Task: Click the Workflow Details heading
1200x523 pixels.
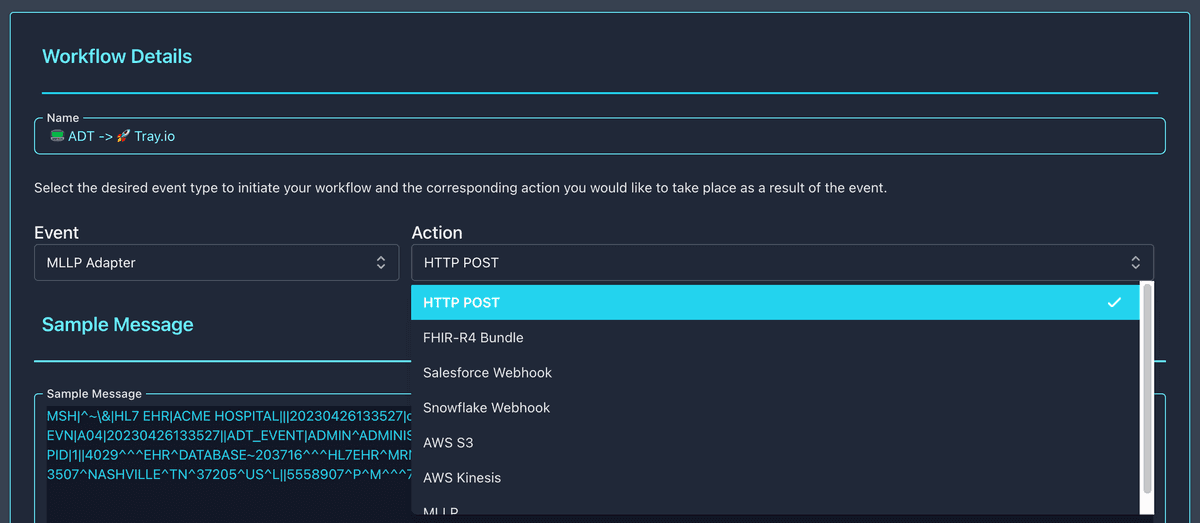Action: (x=117, y=57)
